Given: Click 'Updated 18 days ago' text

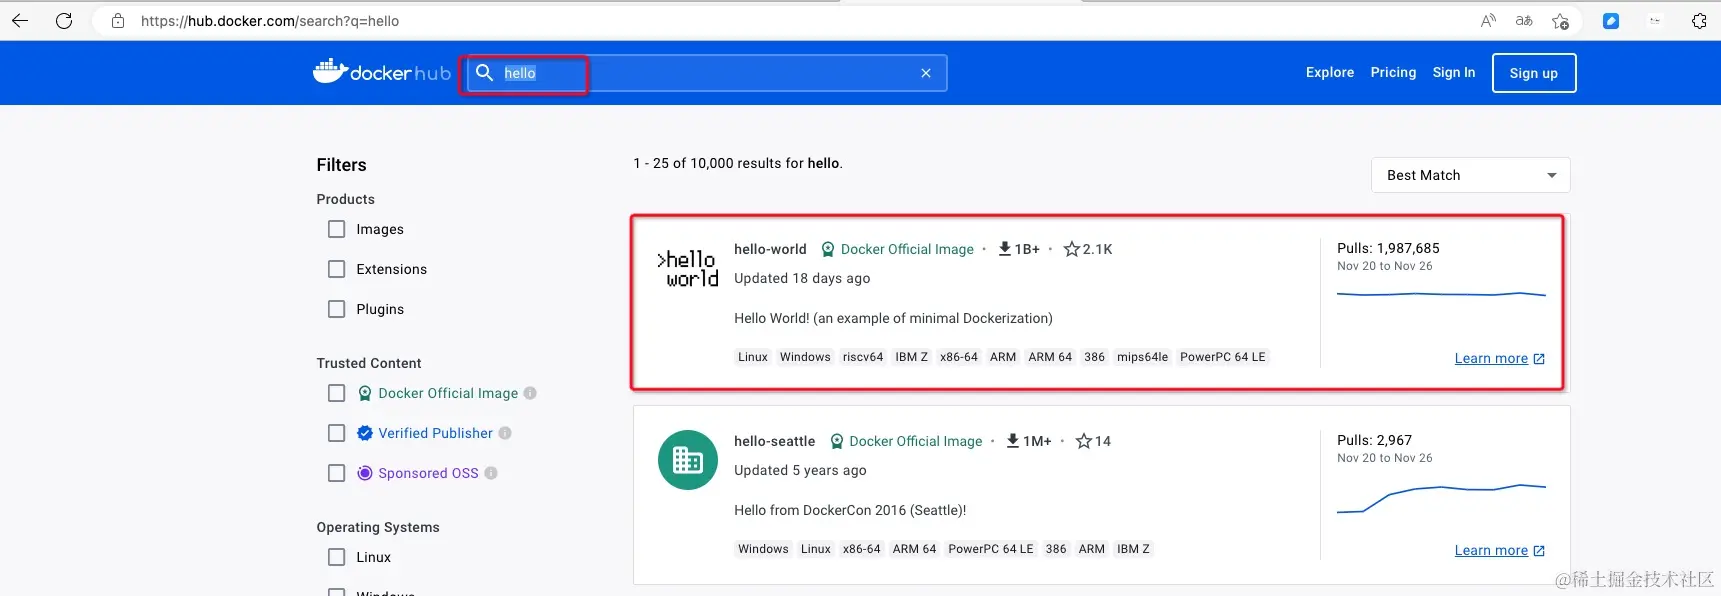Looking at the screenshot, I should [802, 278].
